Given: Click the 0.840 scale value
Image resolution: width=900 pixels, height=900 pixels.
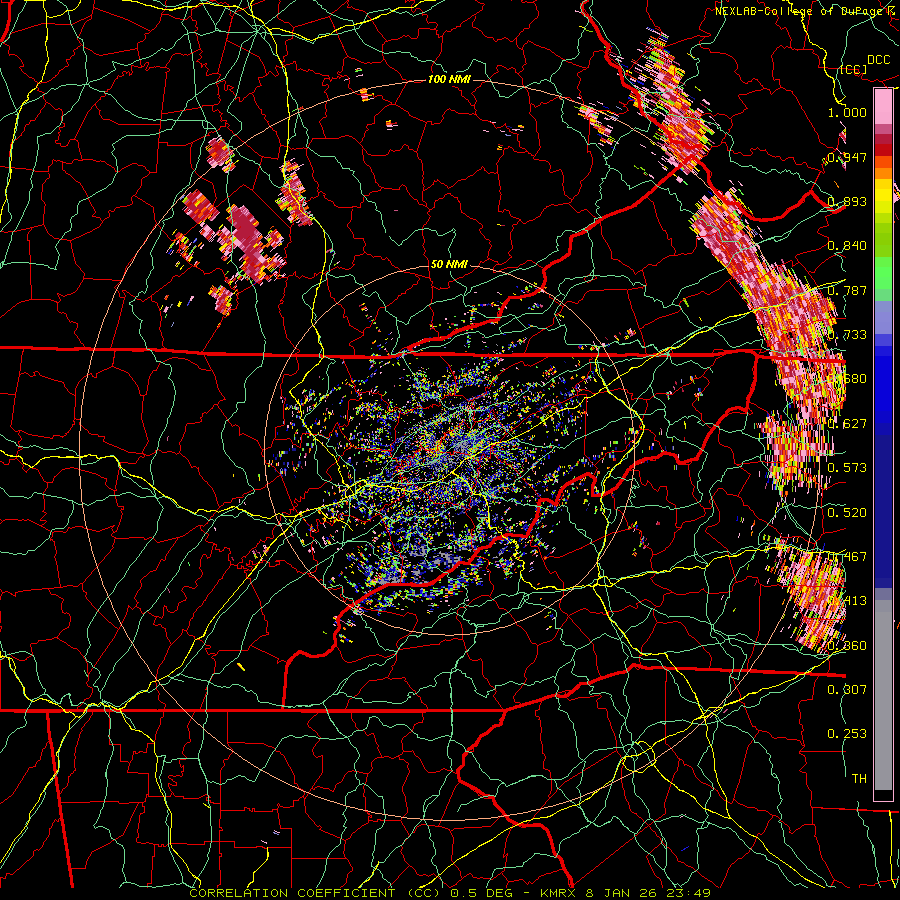Looking at the screenshot, I should pos(847,246).
